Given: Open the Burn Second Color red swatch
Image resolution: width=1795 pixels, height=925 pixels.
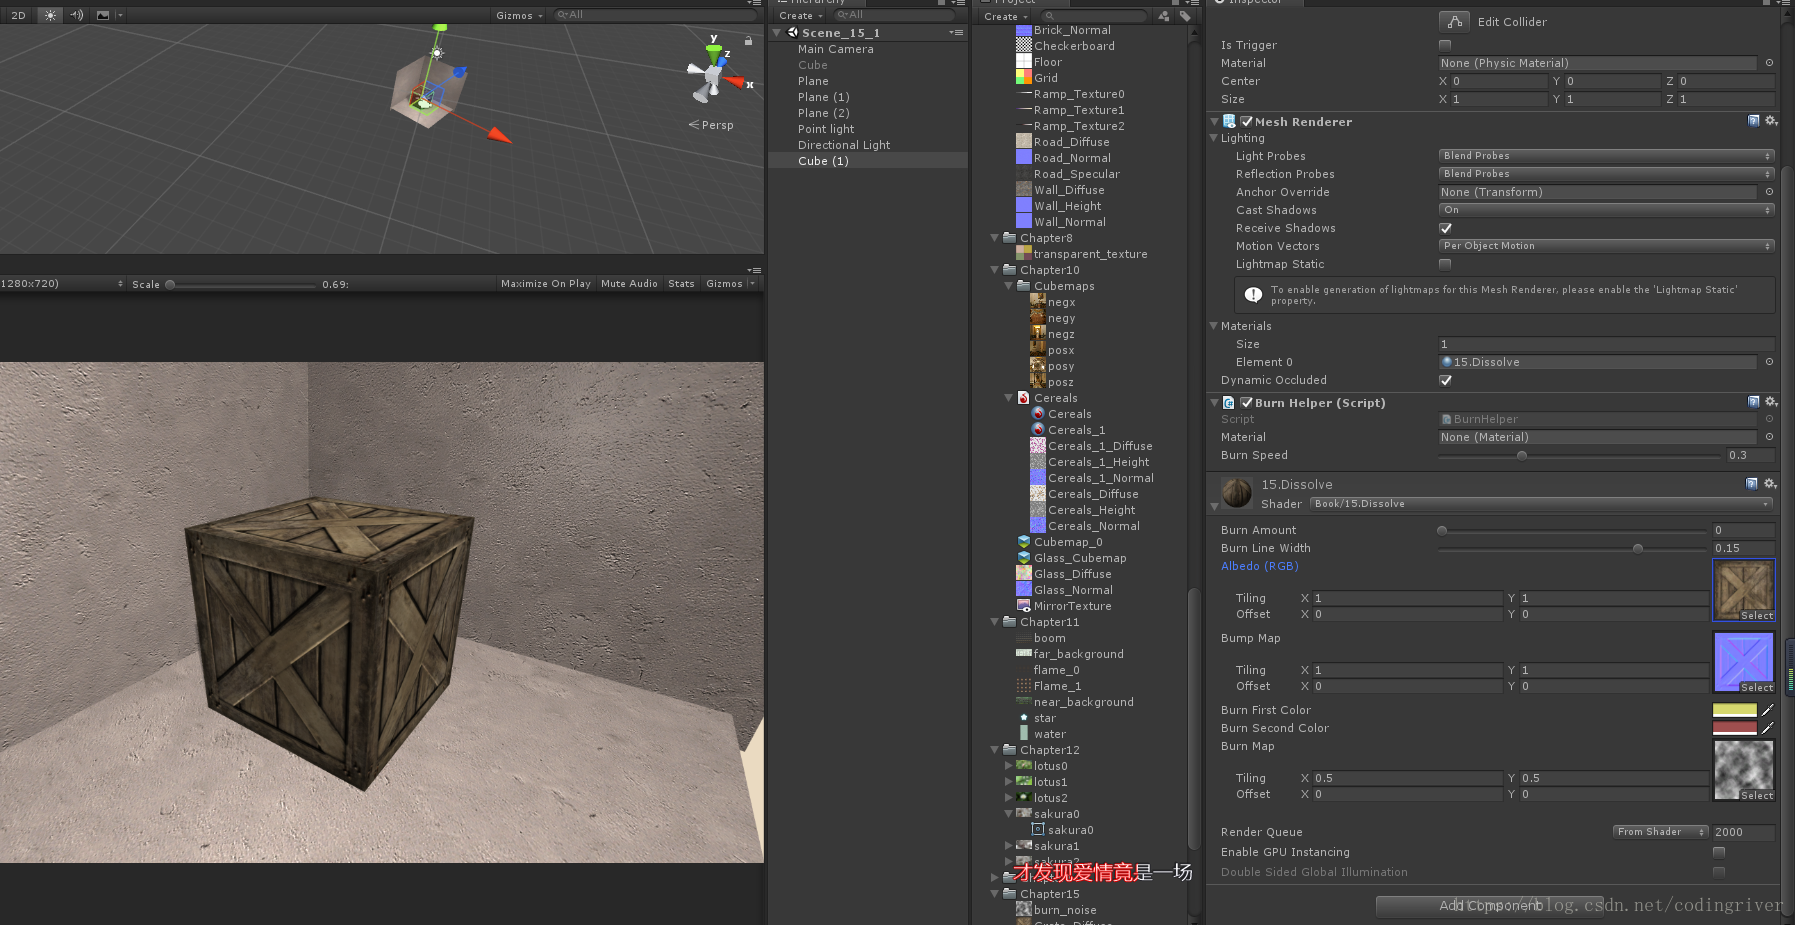Looking at the screenshot, I should (1734, 728).
